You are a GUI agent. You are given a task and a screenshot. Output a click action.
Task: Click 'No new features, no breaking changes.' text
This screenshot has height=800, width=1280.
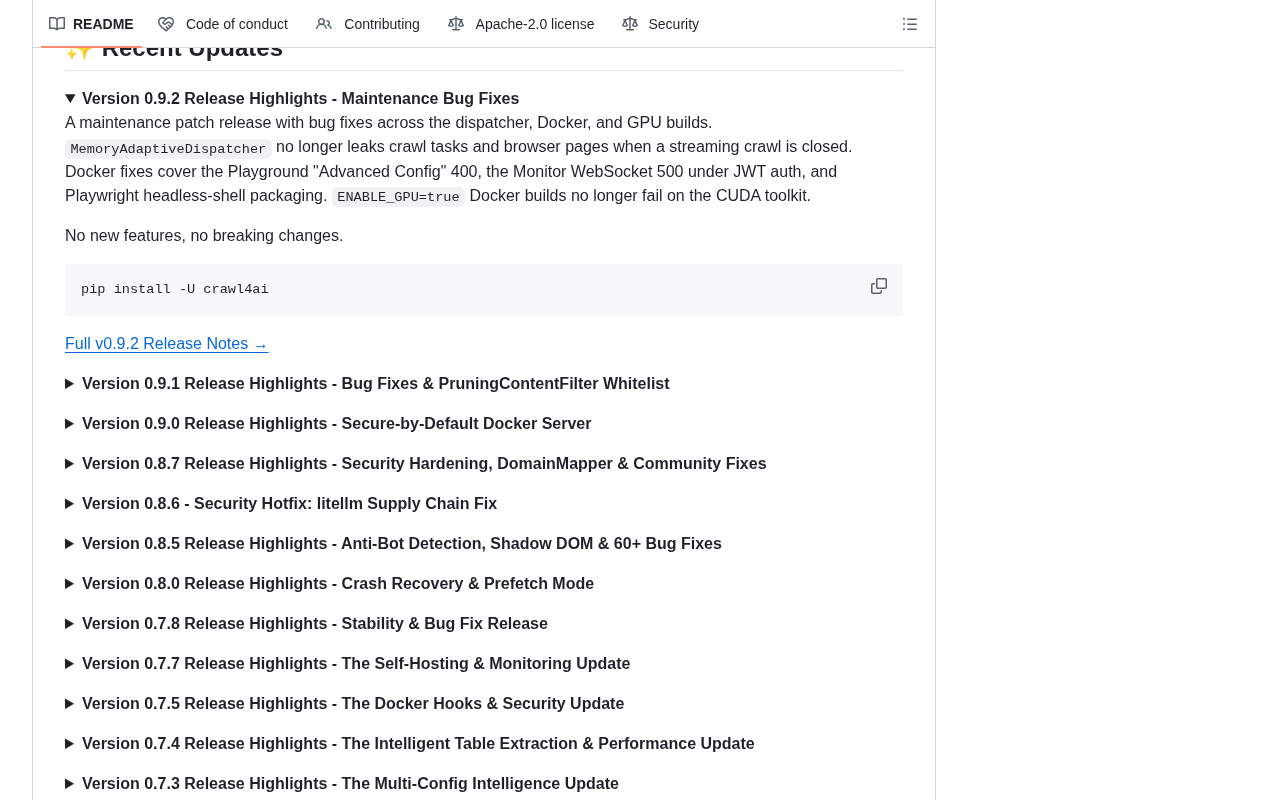[204, 236]
